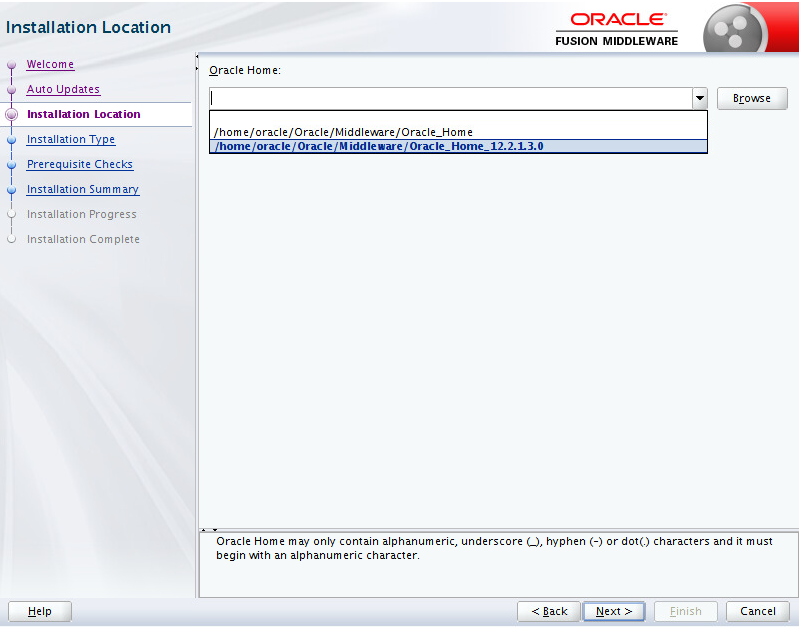The height and width of the screenshot is (629, 800).
Task: Click inside the Oracle Home text field
Action: (x=451, y=98)
